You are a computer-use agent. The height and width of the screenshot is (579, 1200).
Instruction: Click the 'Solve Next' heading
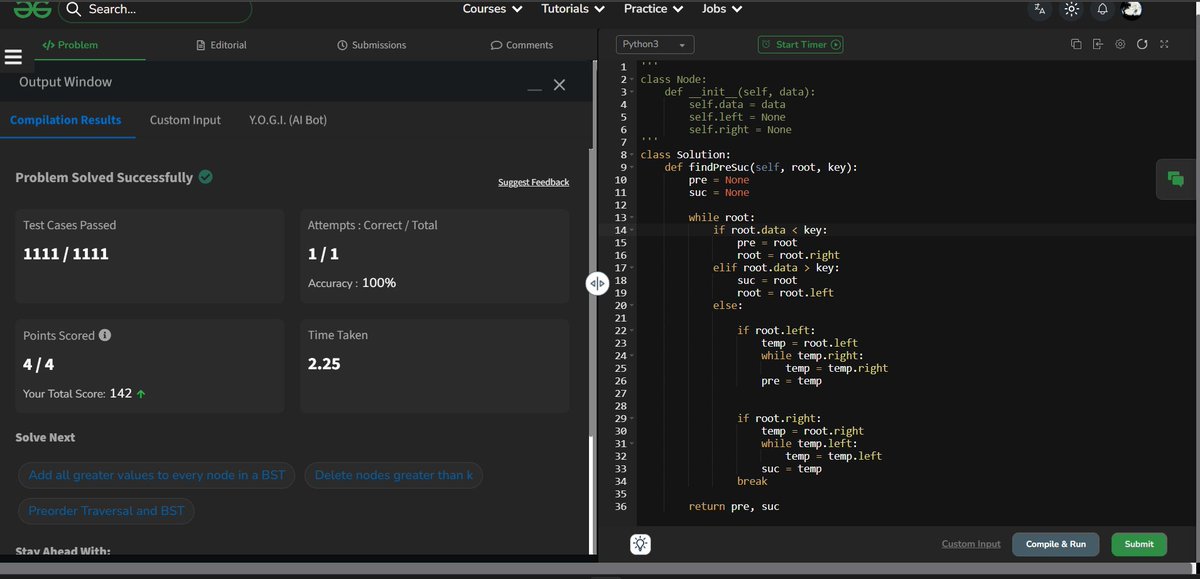tap(45, 438)
